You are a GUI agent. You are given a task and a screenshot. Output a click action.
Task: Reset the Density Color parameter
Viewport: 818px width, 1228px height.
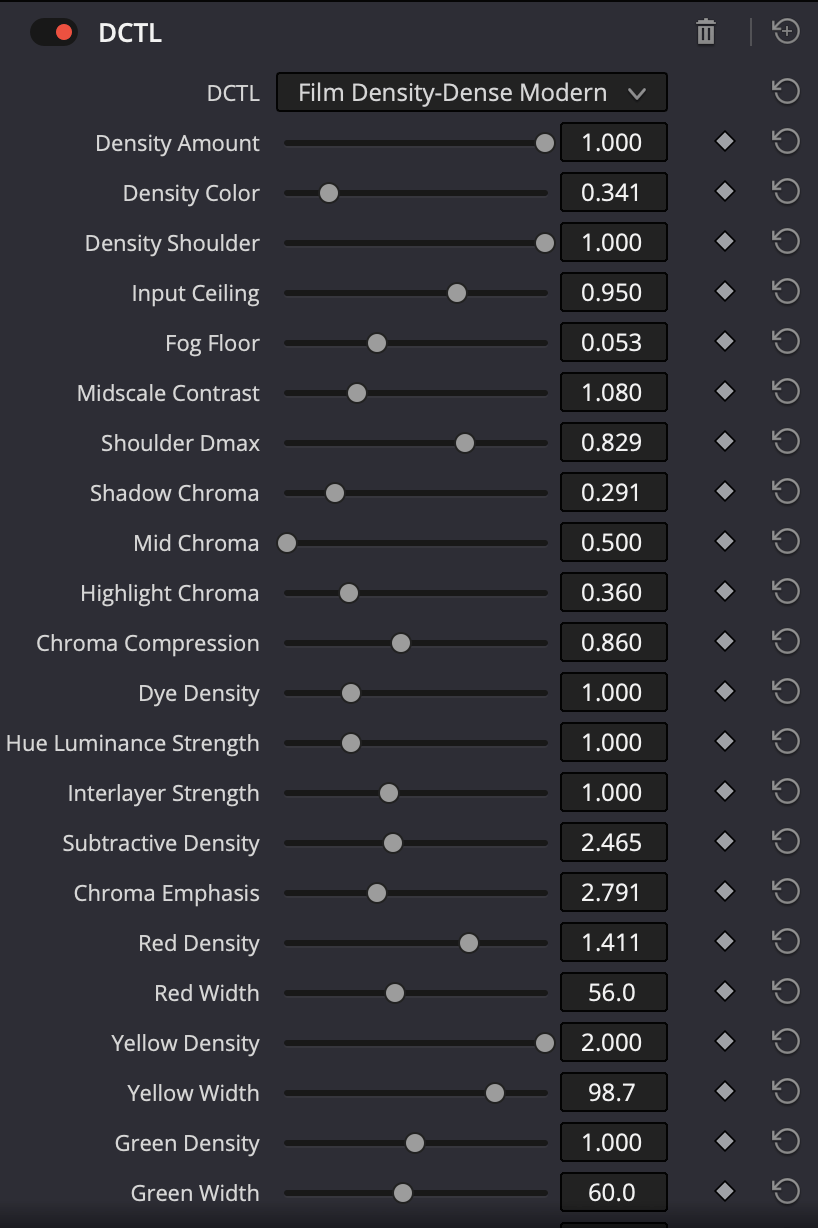pyautogui.click(x=786, y=192)
